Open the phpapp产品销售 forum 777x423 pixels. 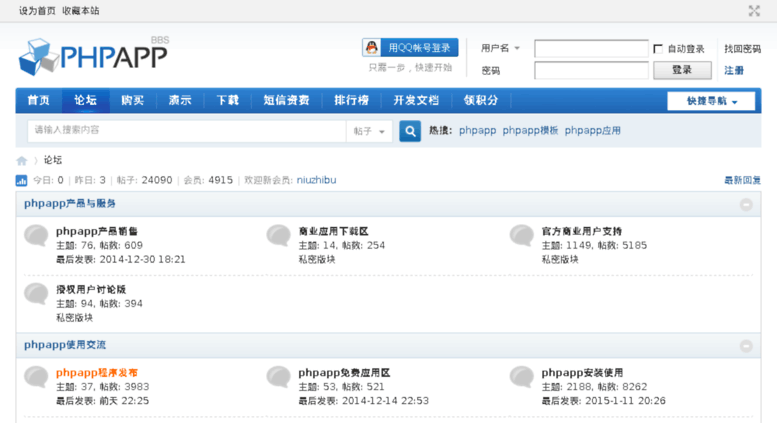click(x=97, y=231)
